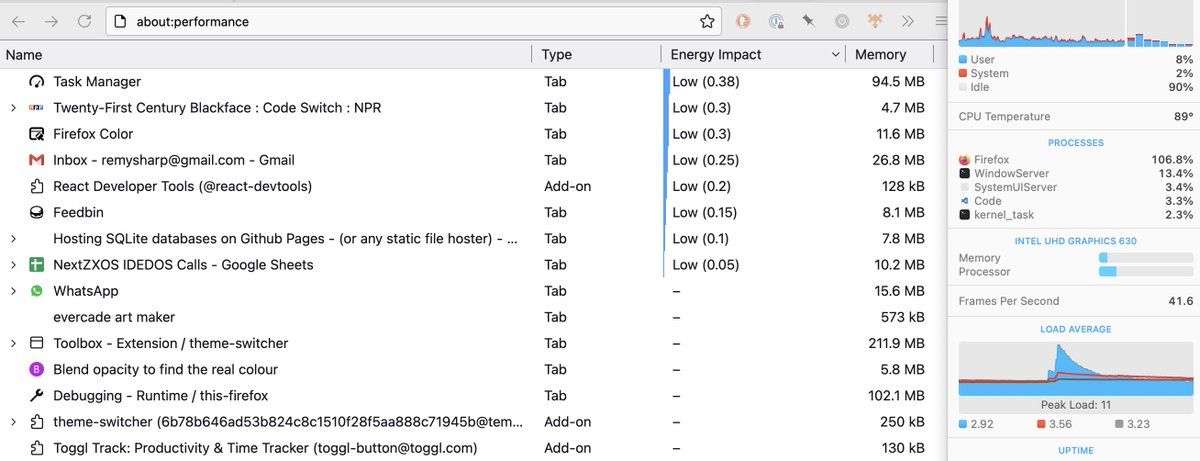Bookmark this page with the star icon

tap(707, 21)
